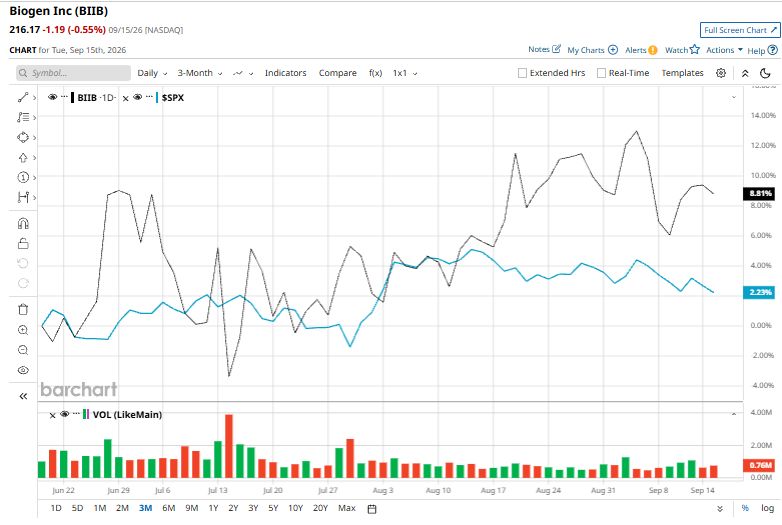Image resolution: width=782 pixels, height=525 pixels.
Task: Lock drawings with the padlock icon
Action: tap(23, 243)
